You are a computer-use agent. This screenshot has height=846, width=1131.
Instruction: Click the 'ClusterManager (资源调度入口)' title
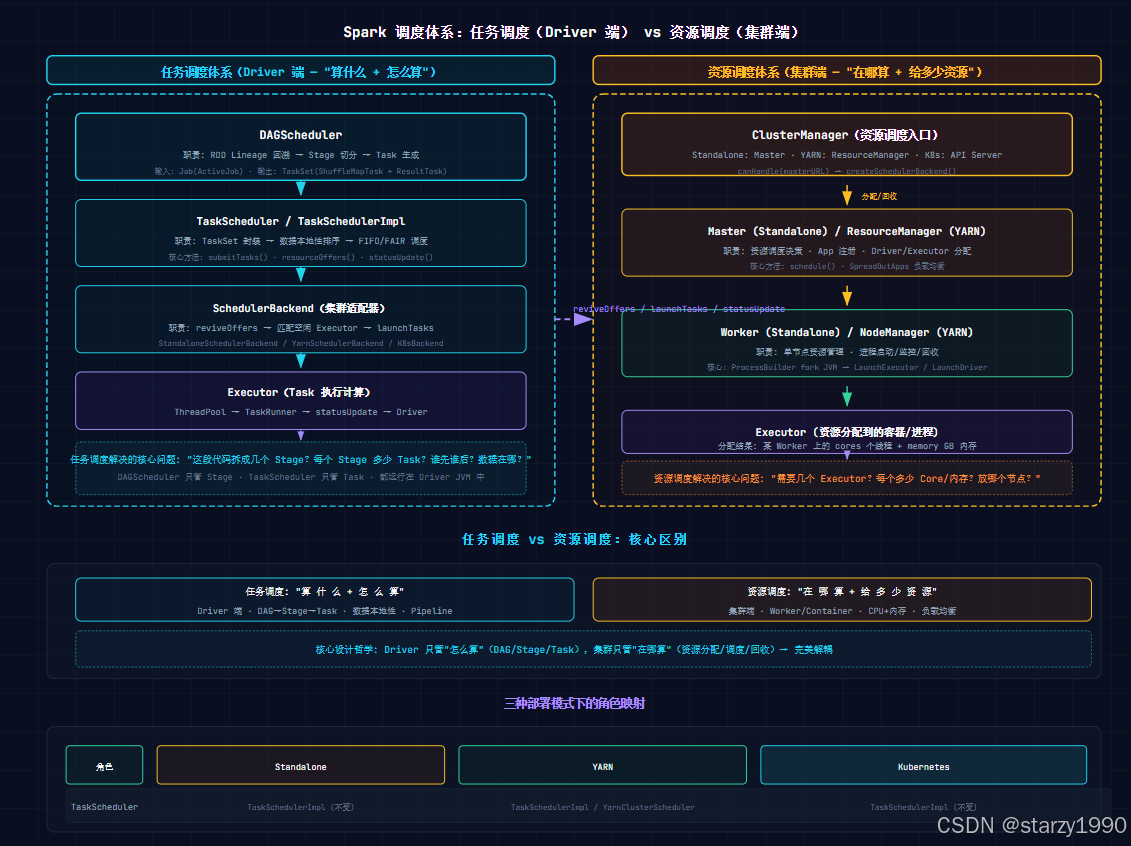tap(847, 135)
